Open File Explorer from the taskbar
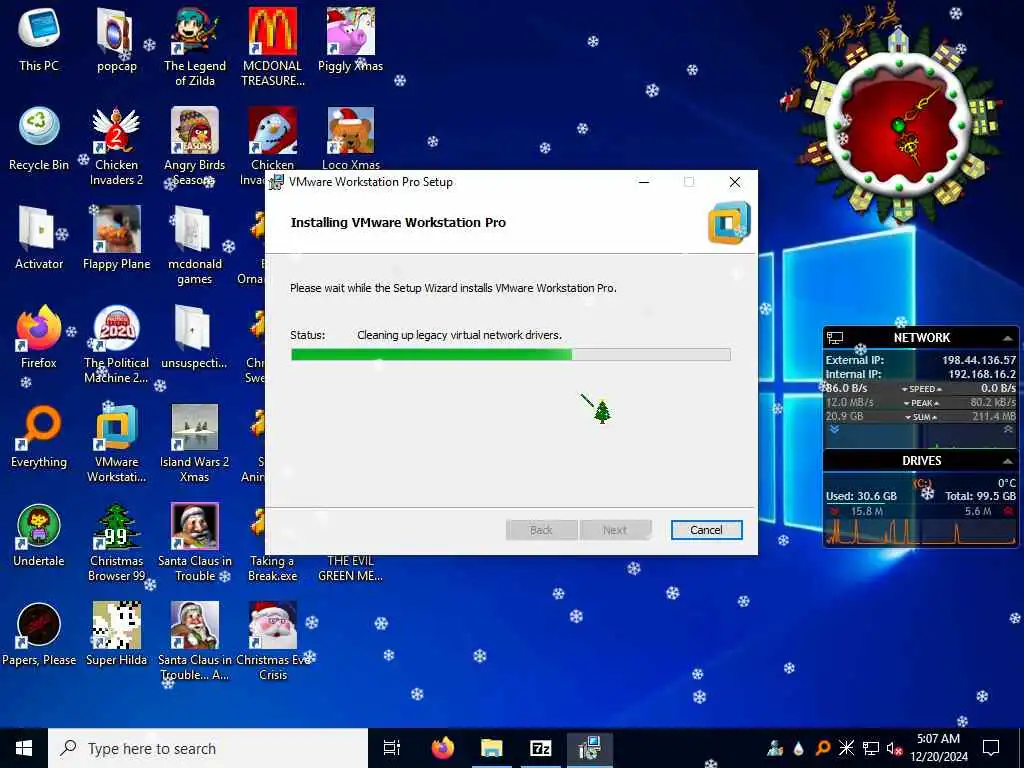Screen dimensions: 1024x768 click(492, 748)
